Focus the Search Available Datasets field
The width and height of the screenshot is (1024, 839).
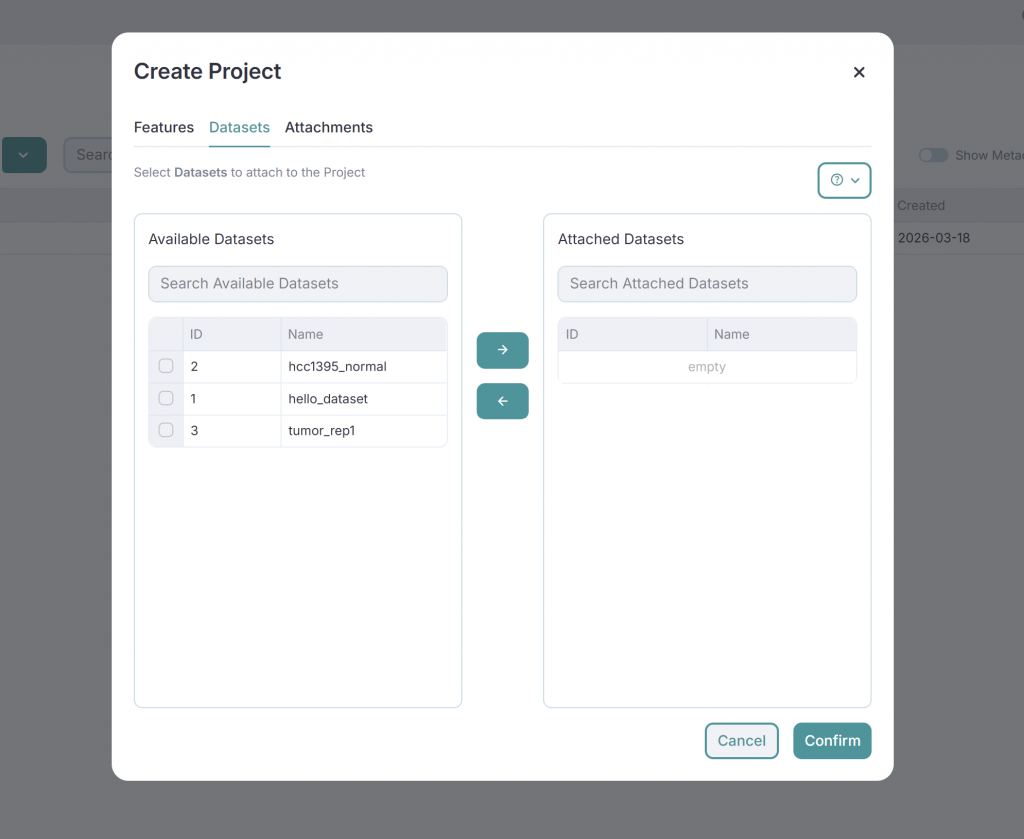(297, 283)
